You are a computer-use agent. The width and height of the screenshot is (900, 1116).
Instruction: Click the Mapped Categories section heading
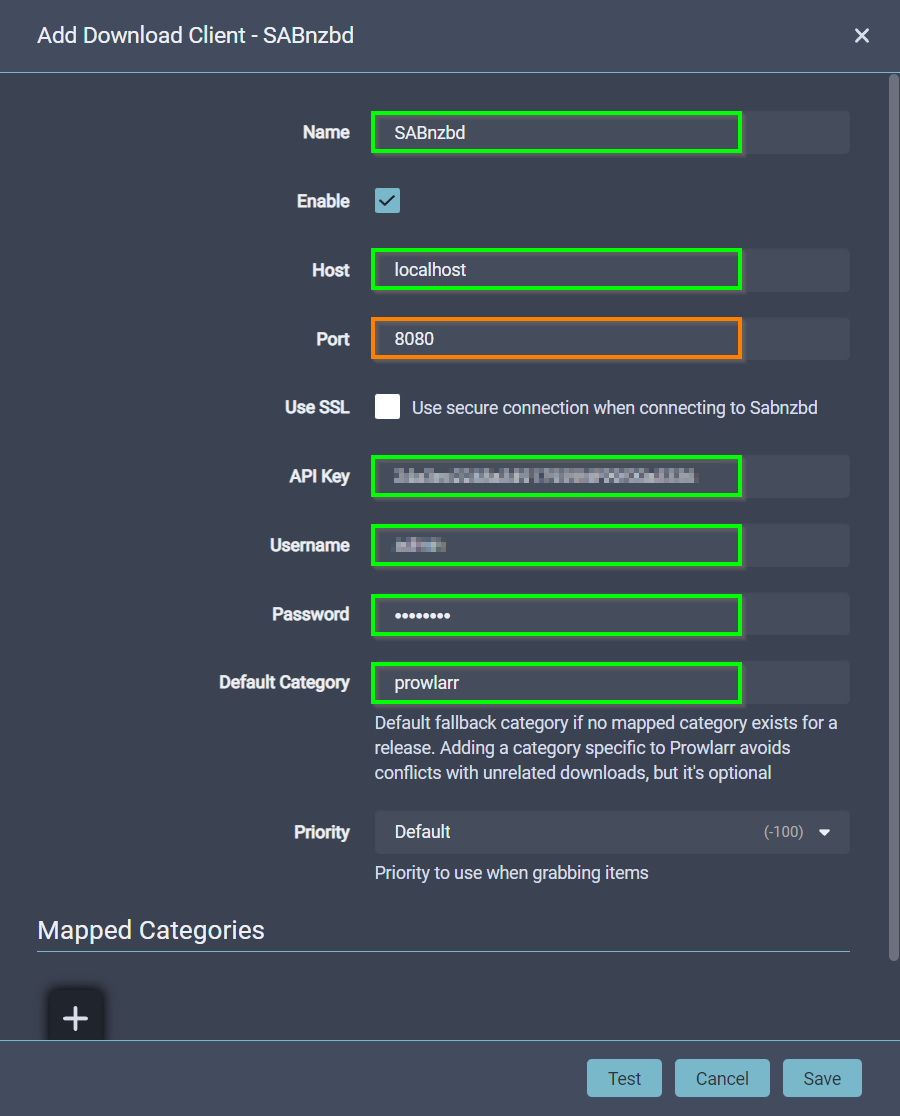pos(151,930)
